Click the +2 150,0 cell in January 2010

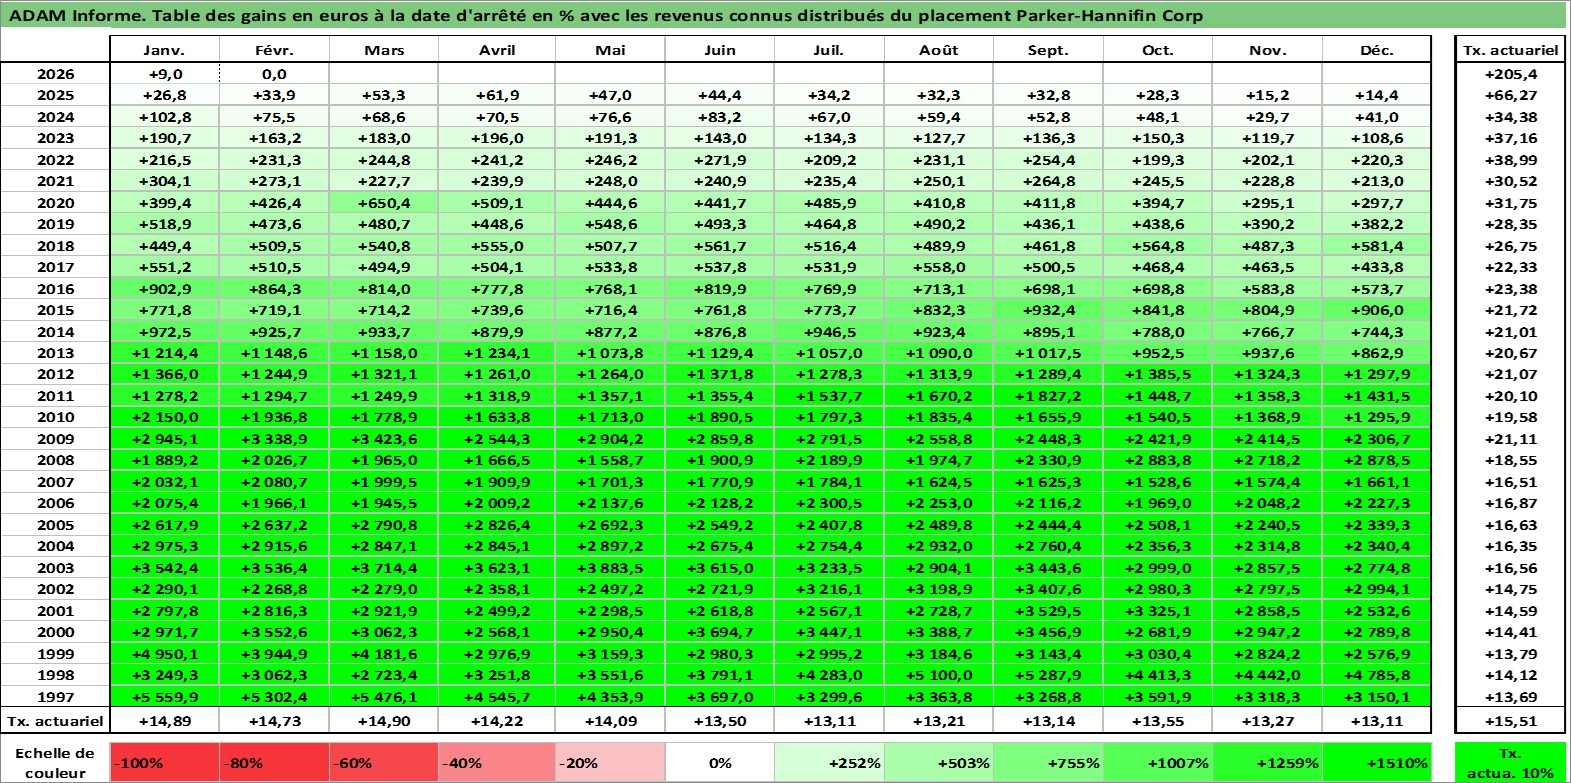point(164,417)
